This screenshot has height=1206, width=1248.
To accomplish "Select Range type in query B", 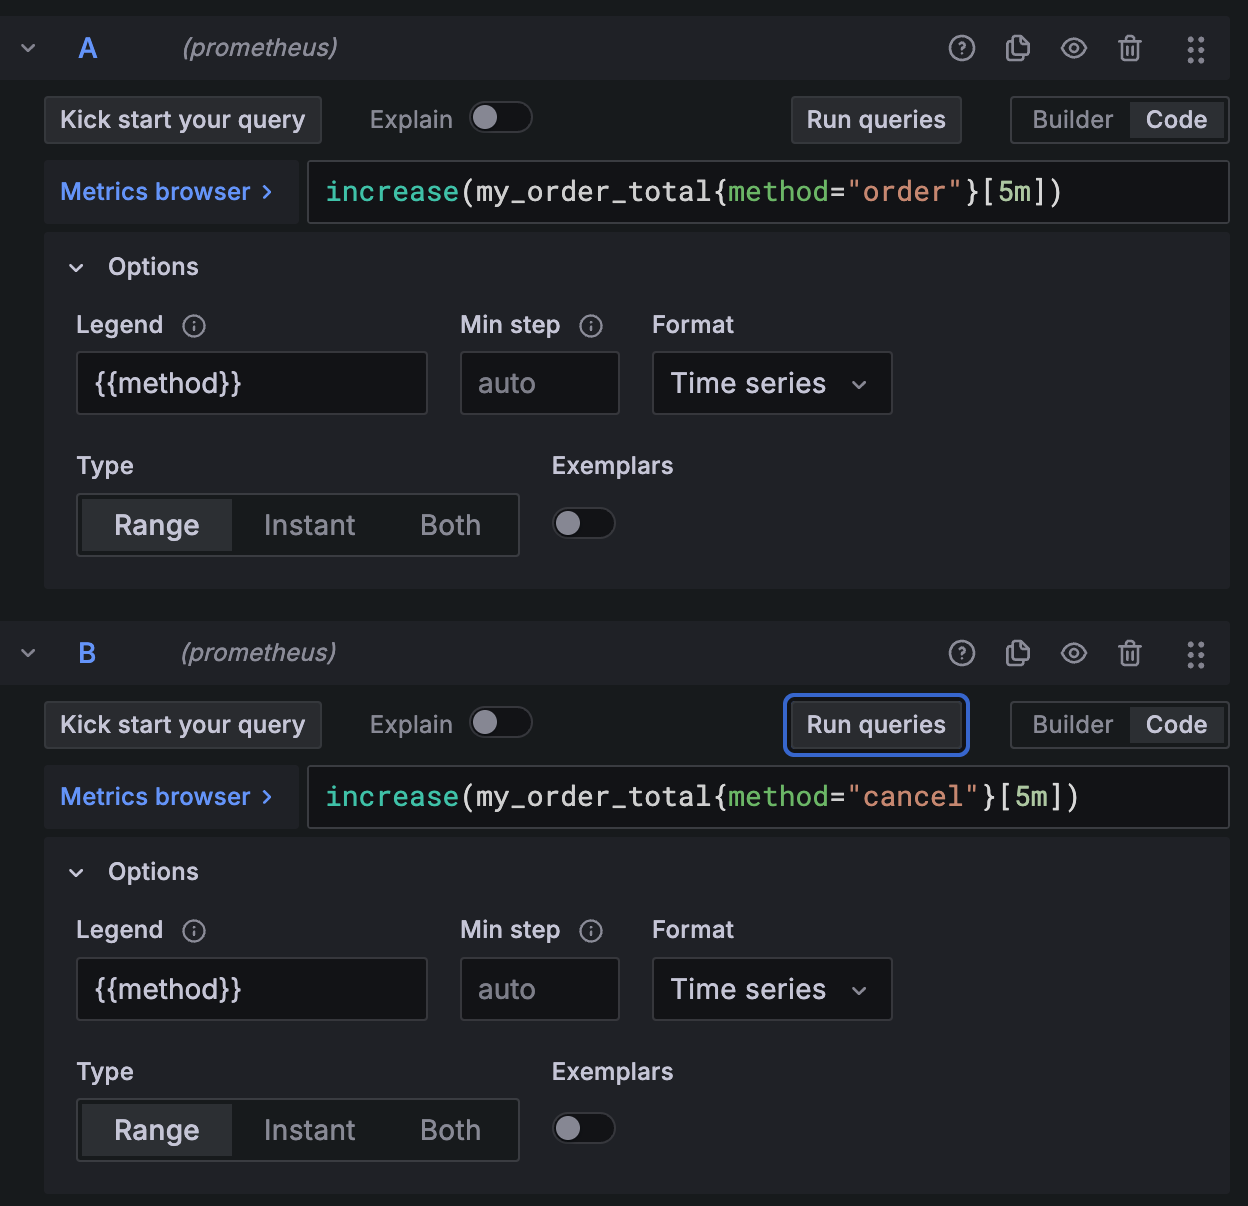I will tap(157, 1130).
